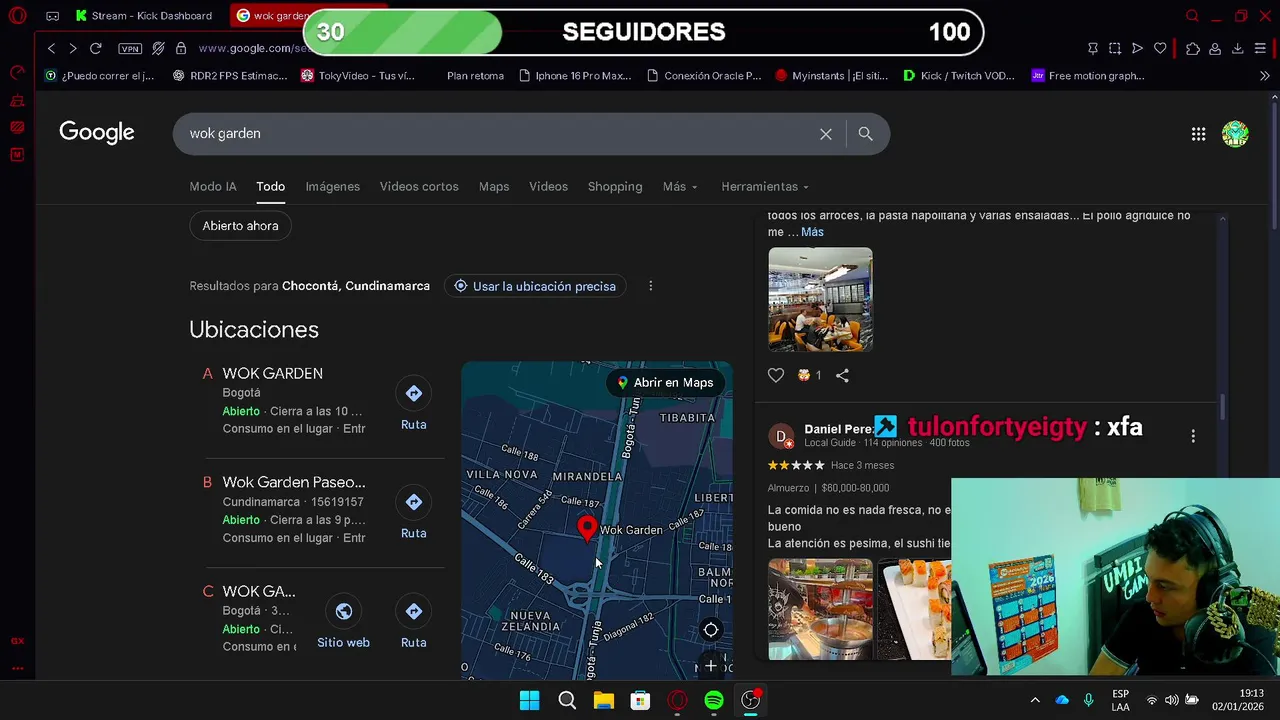
Task: Reload the current page
Action: coord(96,48)
